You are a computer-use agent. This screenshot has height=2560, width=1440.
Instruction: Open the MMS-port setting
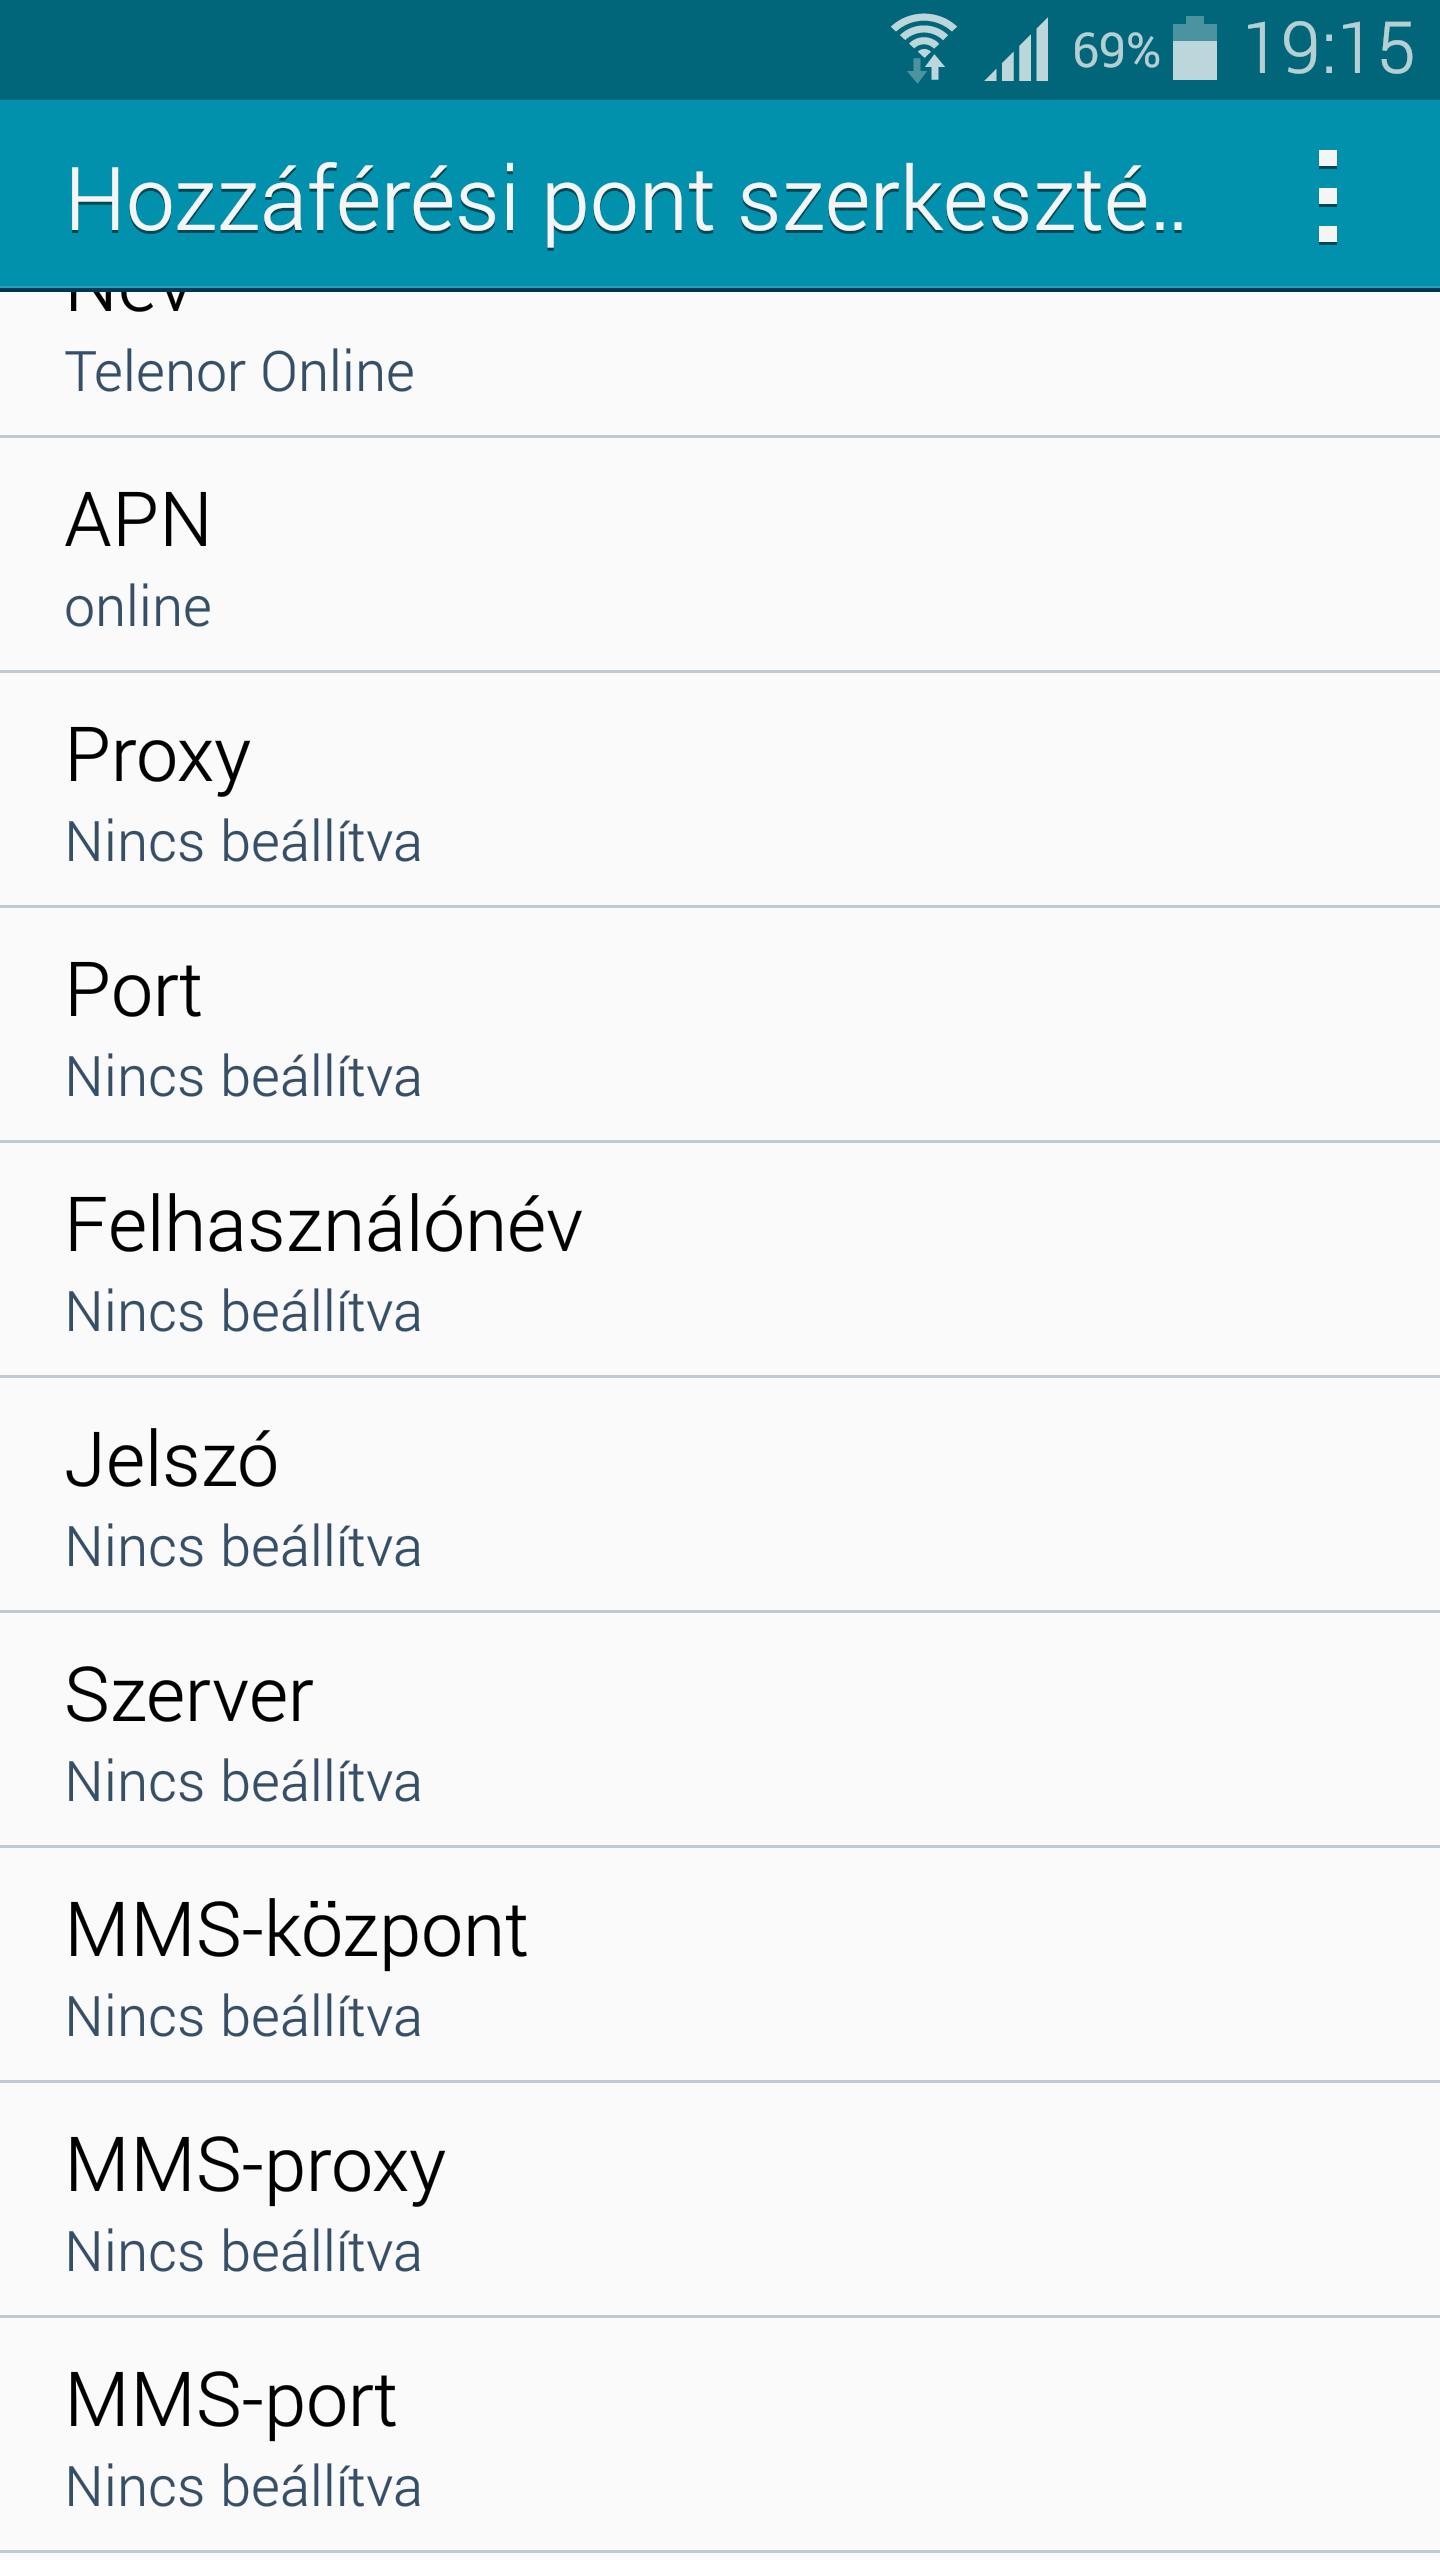coord(720,2435)
